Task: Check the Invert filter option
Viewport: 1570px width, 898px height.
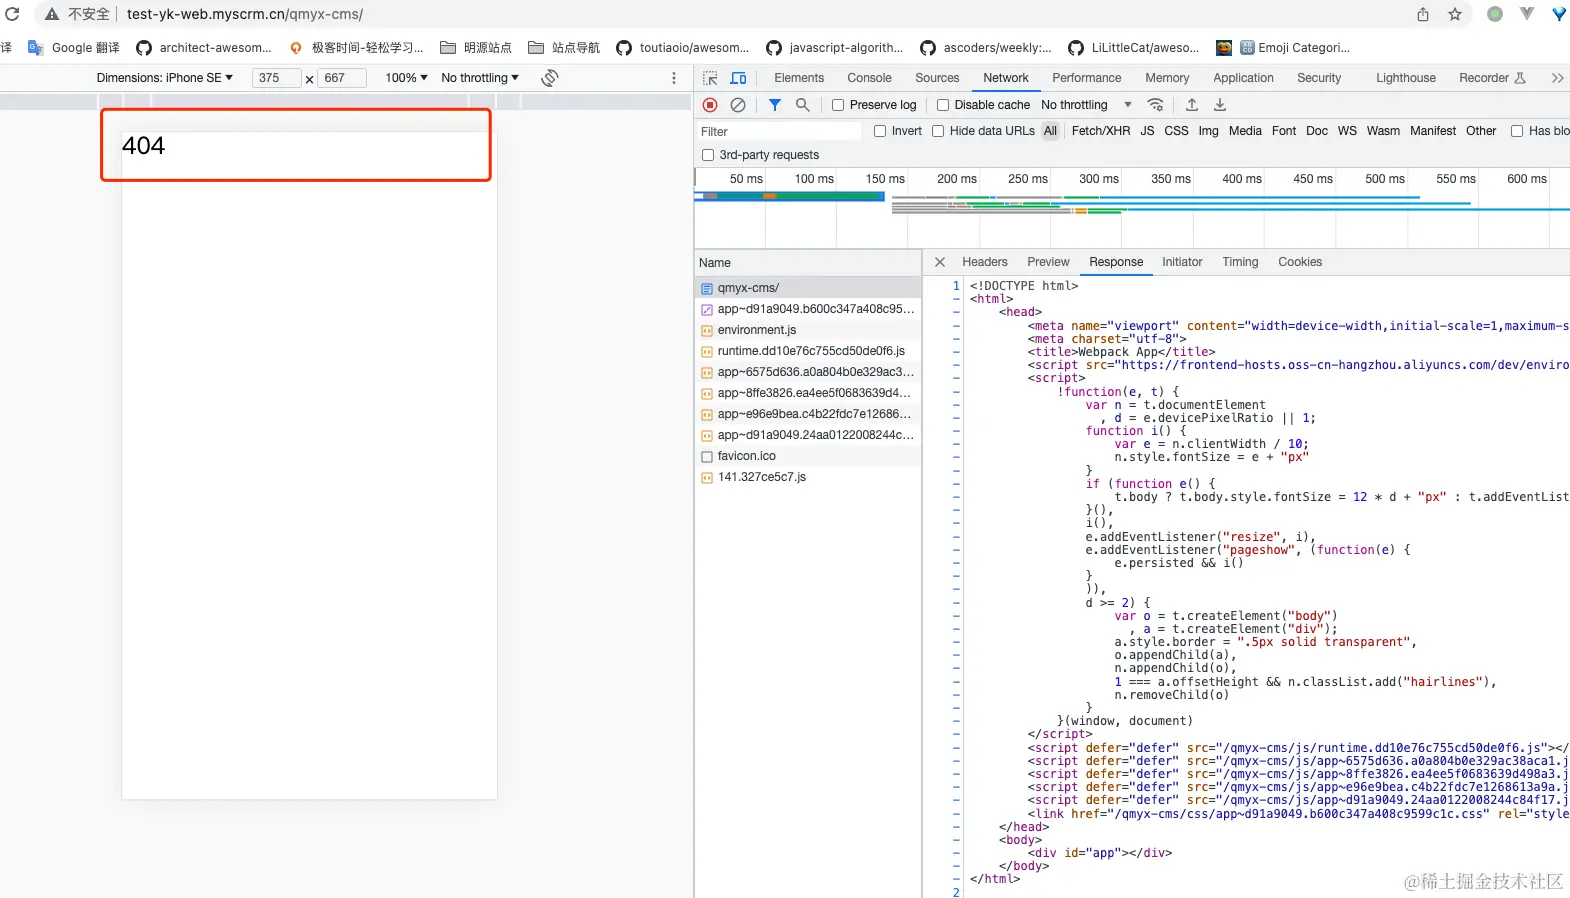Action: (x=880, y=131)
